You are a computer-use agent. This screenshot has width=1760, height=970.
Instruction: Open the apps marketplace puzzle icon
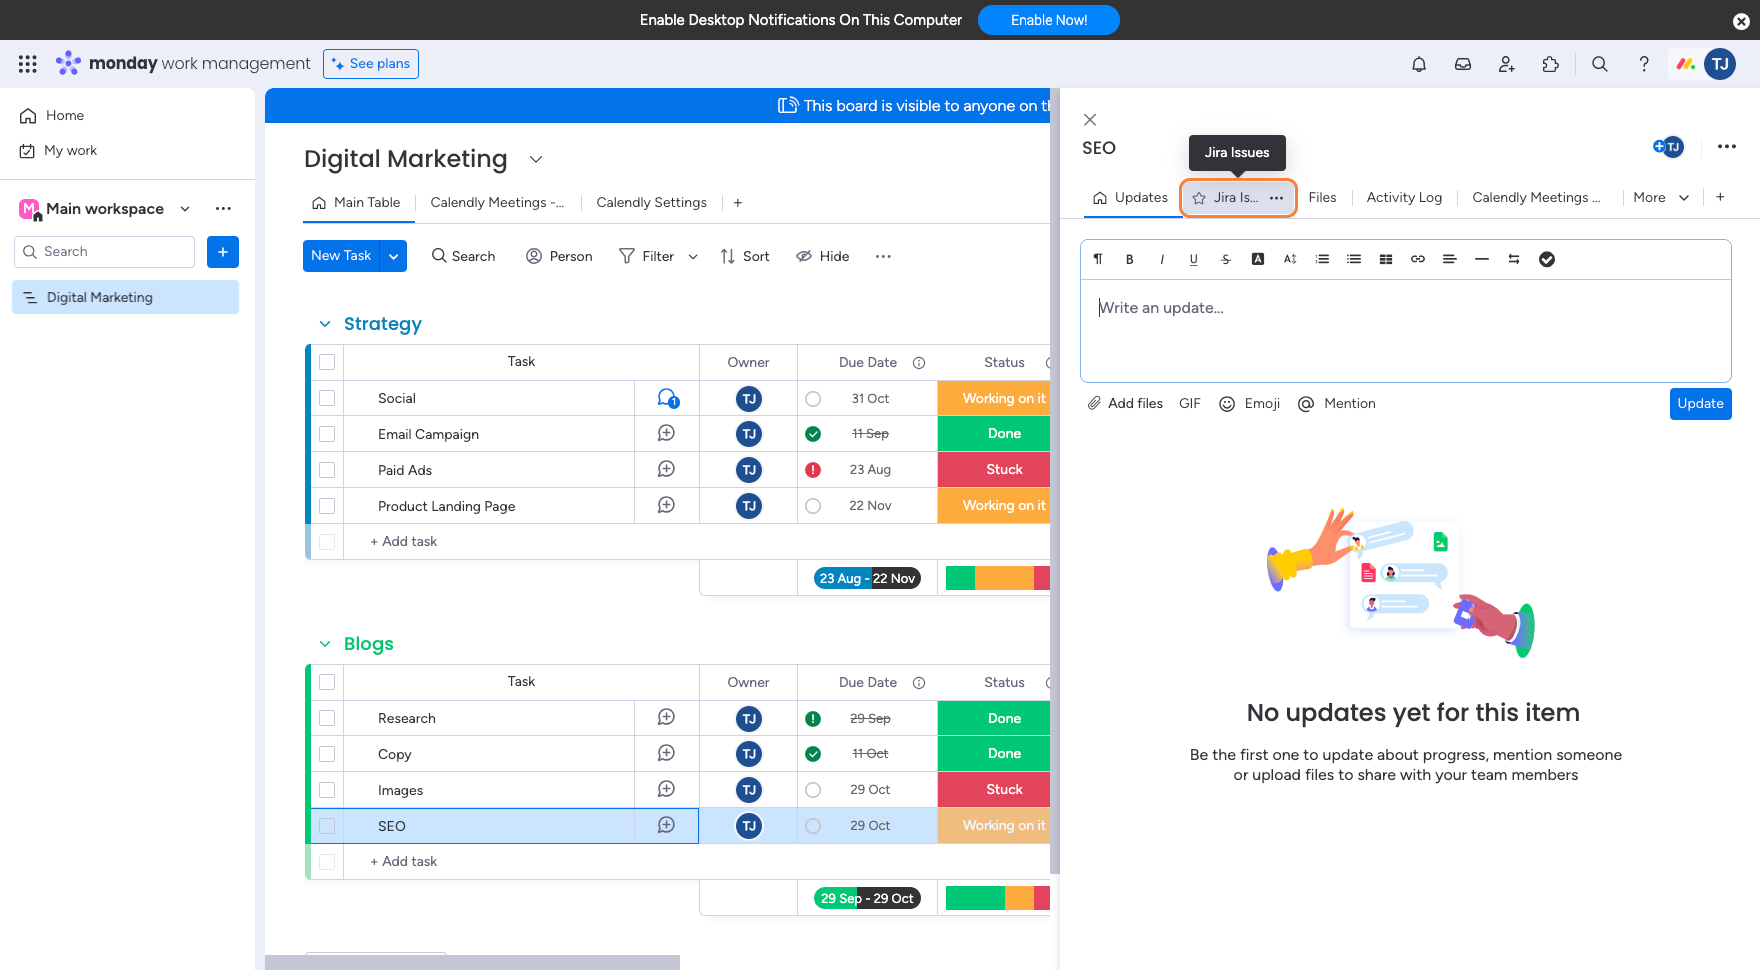point(1550,64)
